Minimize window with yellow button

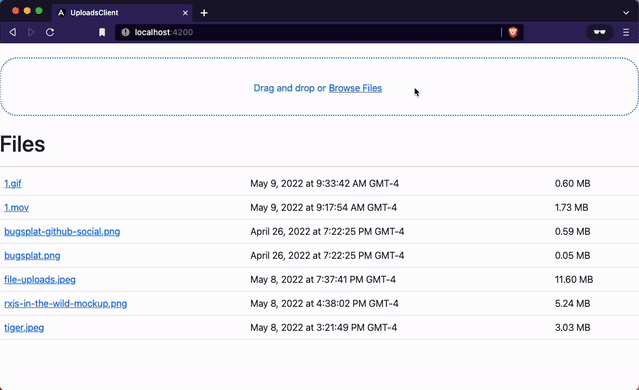point(27,11)
